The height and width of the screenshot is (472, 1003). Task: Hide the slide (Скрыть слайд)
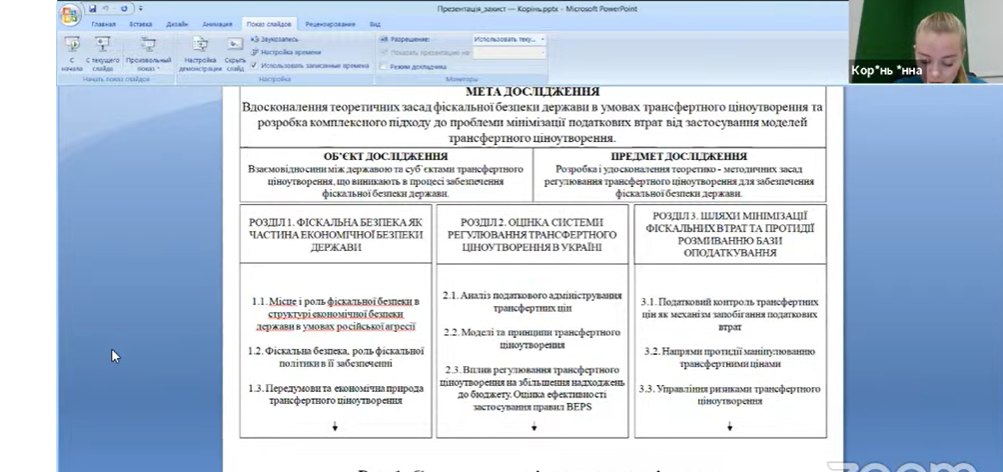235,53
